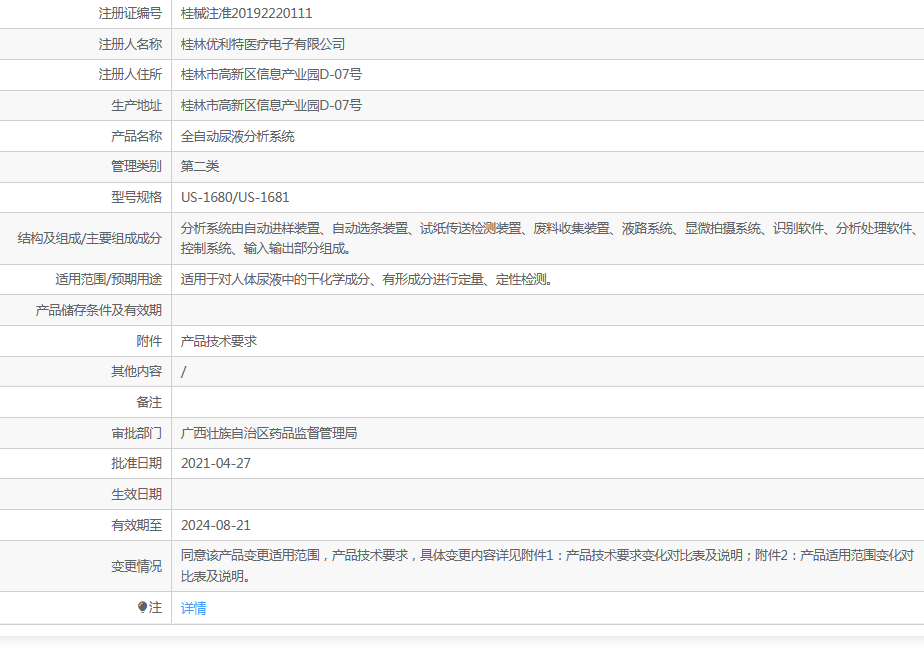Click address value in 生产地址 row
The image size is (924, 647).
pos(271,105)
